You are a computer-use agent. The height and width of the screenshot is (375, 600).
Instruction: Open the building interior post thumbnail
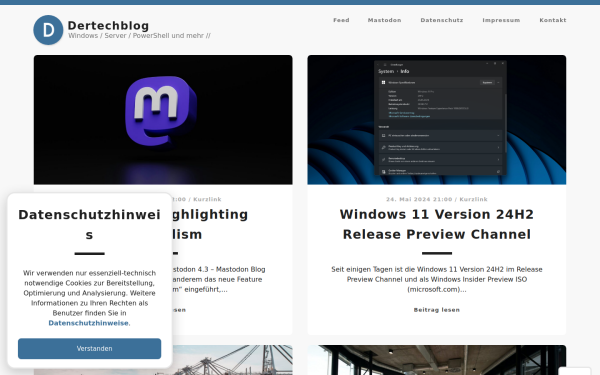point(437,360)
